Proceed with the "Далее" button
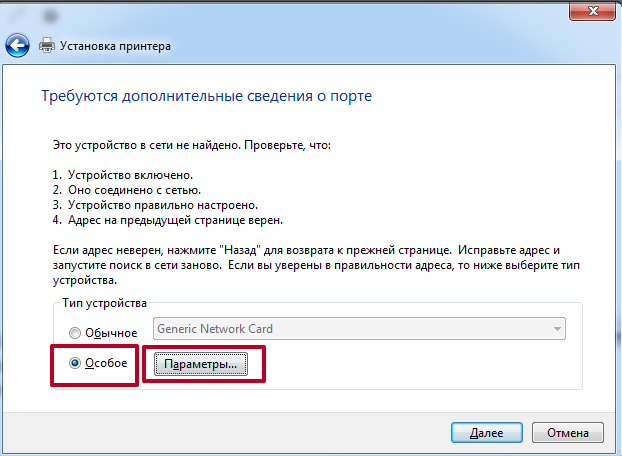The image size is (622, 456). 484,433
